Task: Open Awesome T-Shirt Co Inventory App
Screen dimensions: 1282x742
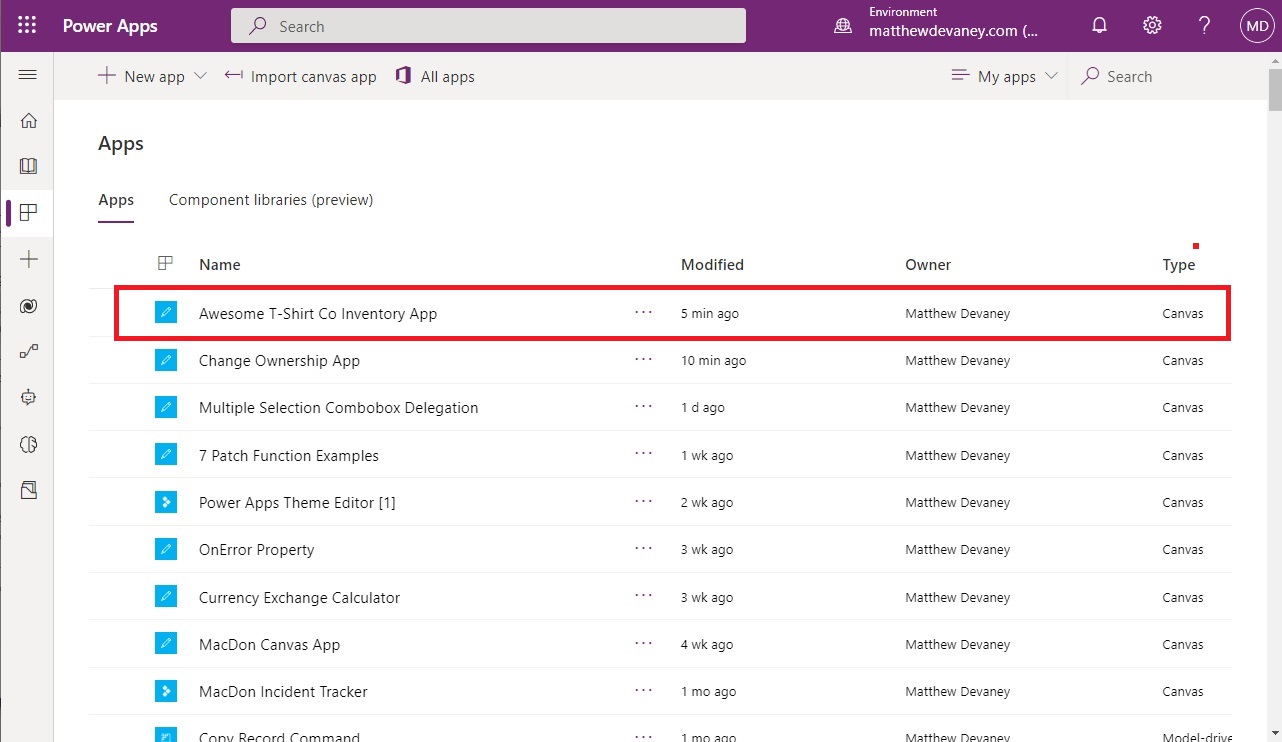Action: [x=317, y=313]
